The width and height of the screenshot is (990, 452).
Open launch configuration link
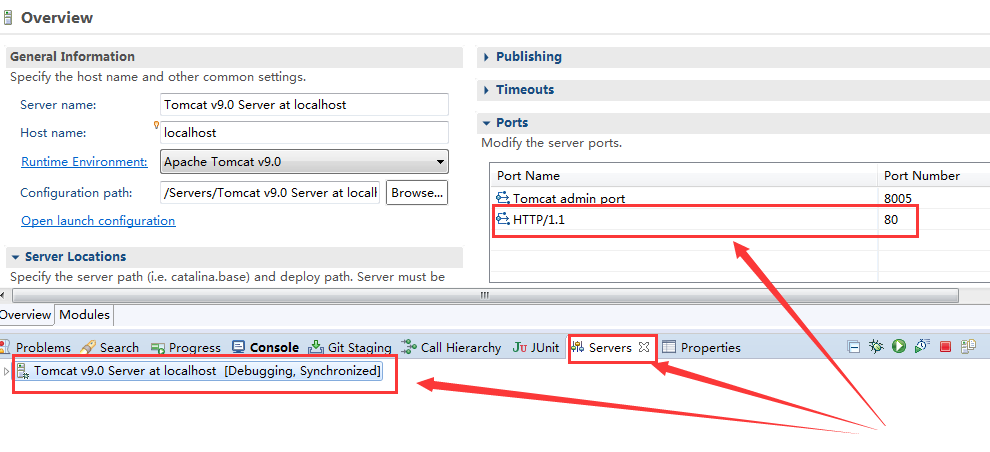(98, 220)
